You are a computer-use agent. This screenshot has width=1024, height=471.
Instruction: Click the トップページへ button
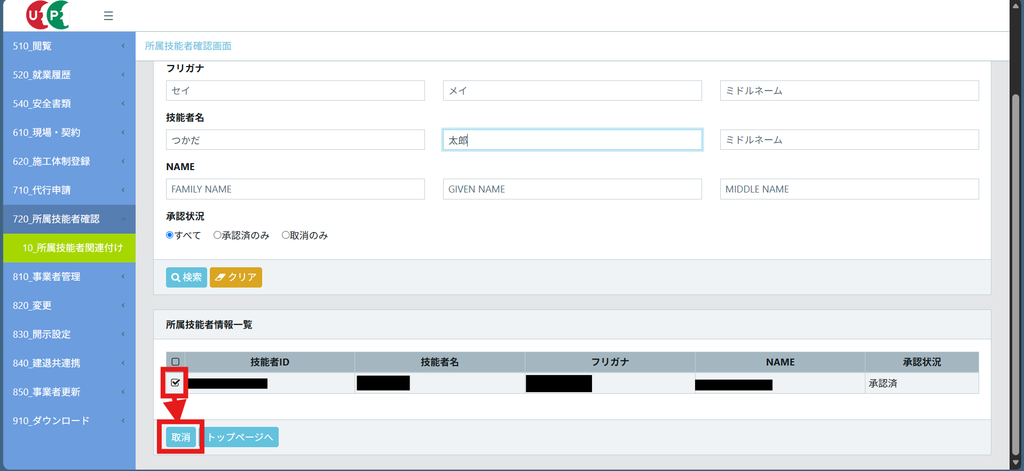pyautogui.click(x=240, y=437)
